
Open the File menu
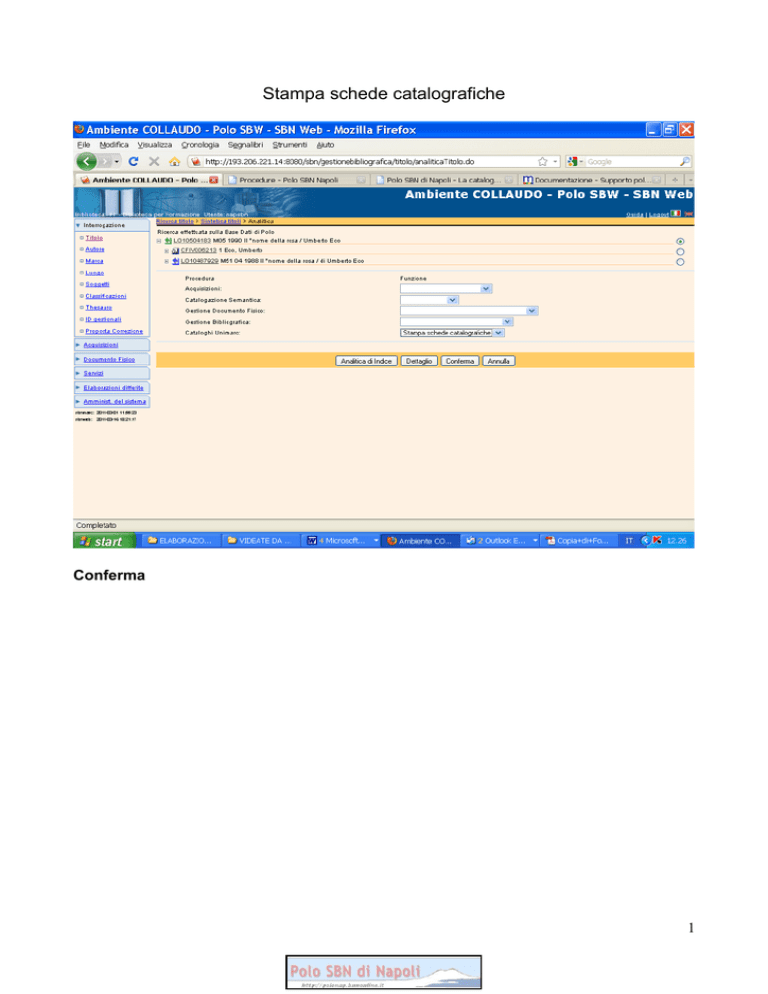click(83, 145)
